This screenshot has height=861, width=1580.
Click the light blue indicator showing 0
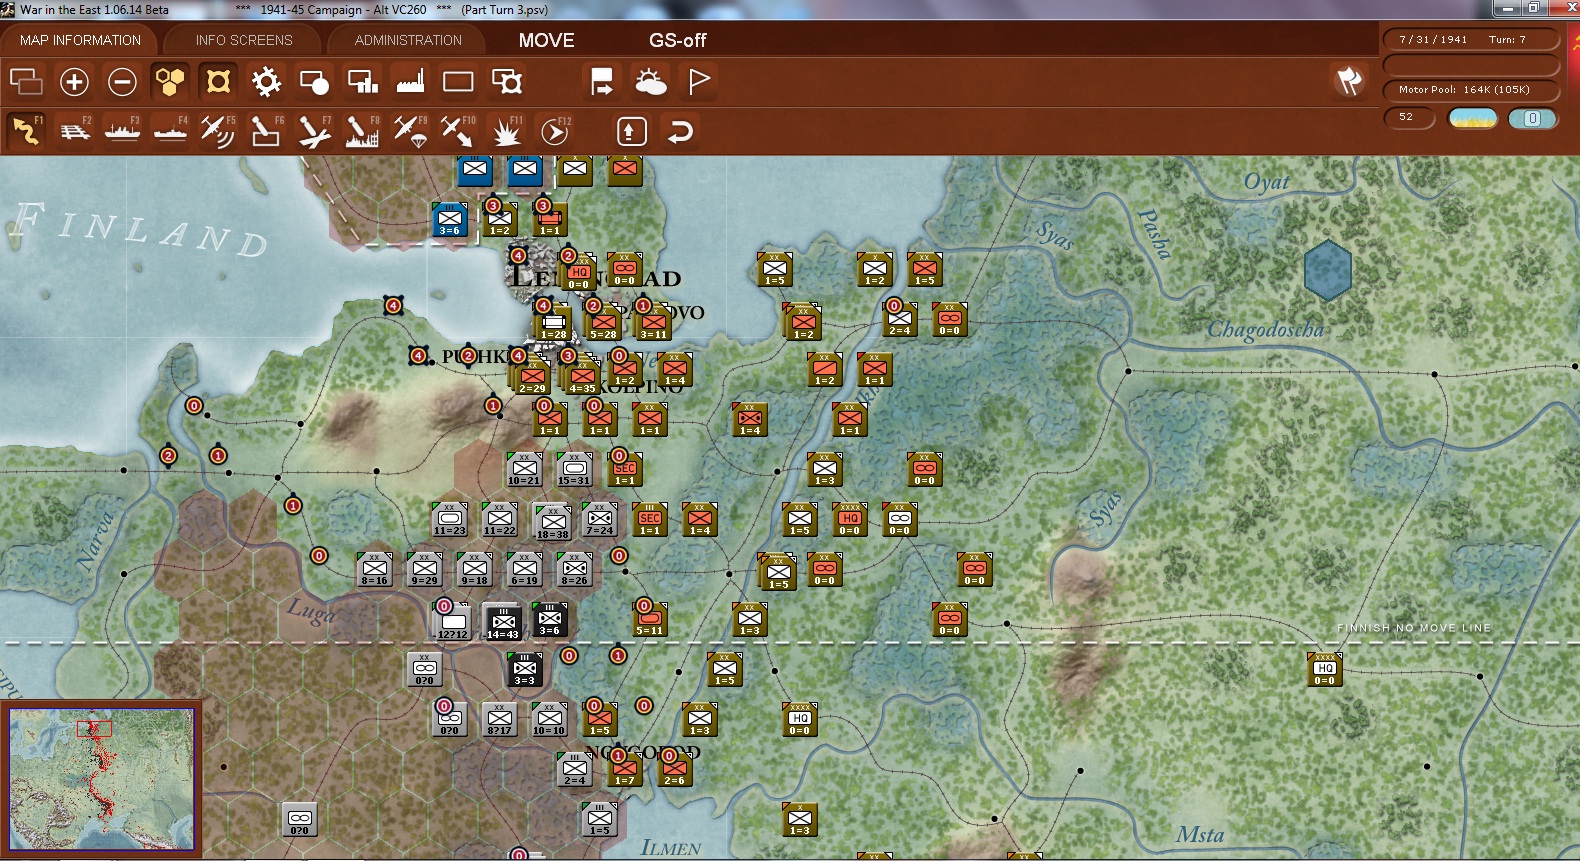pos(1532,118)
